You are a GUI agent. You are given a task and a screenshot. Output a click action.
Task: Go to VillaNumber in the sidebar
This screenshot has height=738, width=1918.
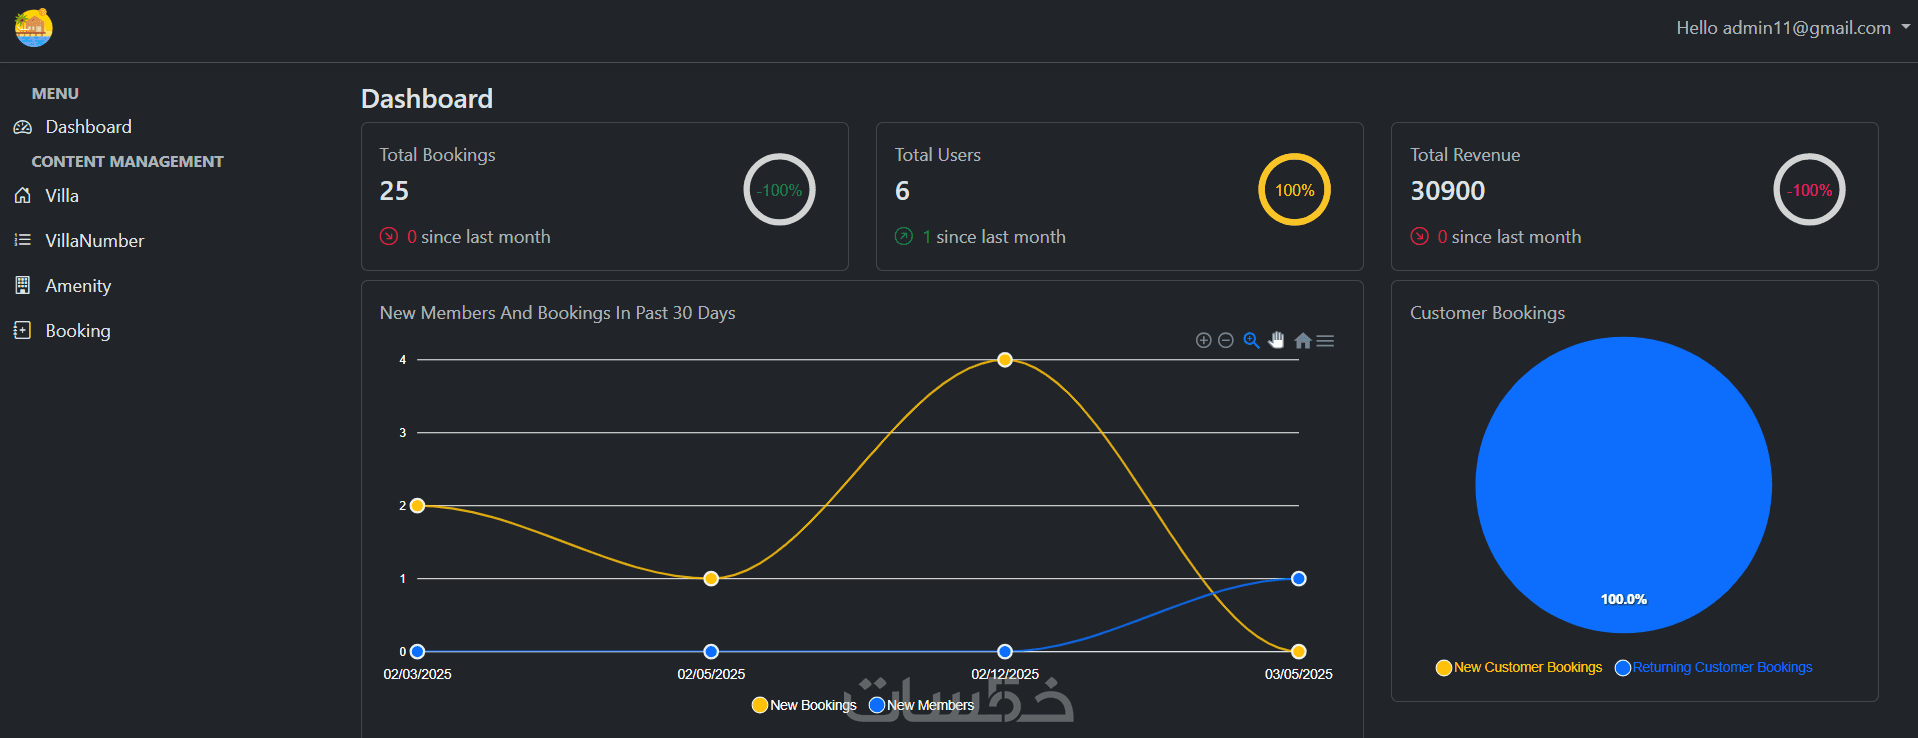[x=94, y=241]
